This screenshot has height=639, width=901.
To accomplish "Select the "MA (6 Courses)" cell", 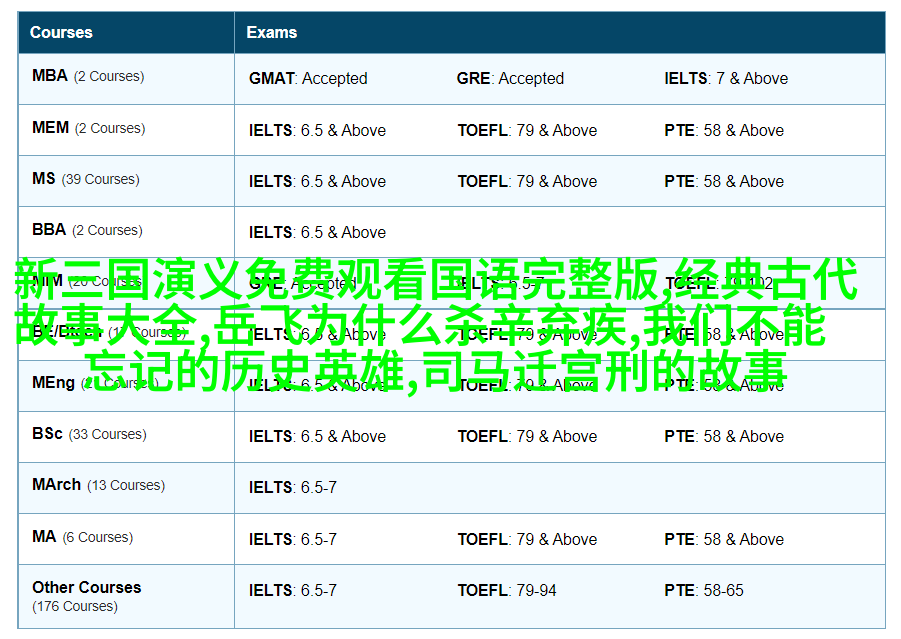I will [x=126, y=539].
